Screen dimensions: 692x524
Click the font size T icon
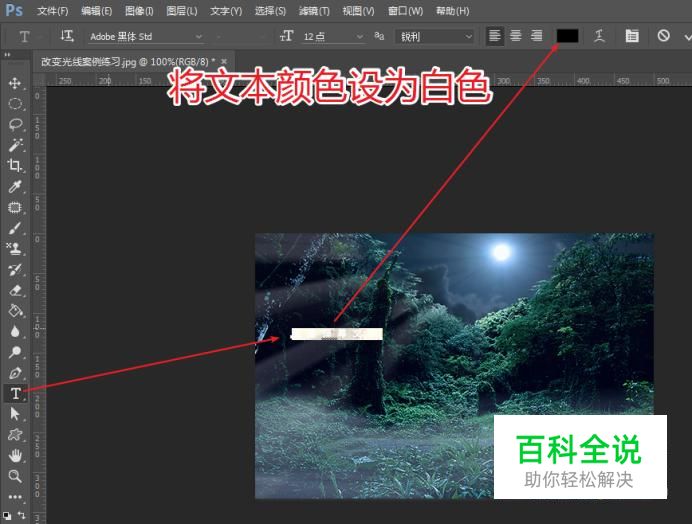(x=286, y=36)
